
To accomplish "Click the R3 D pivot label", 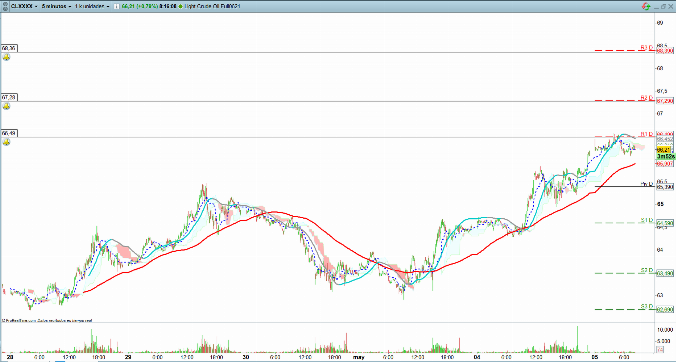I will click(647, 47).
